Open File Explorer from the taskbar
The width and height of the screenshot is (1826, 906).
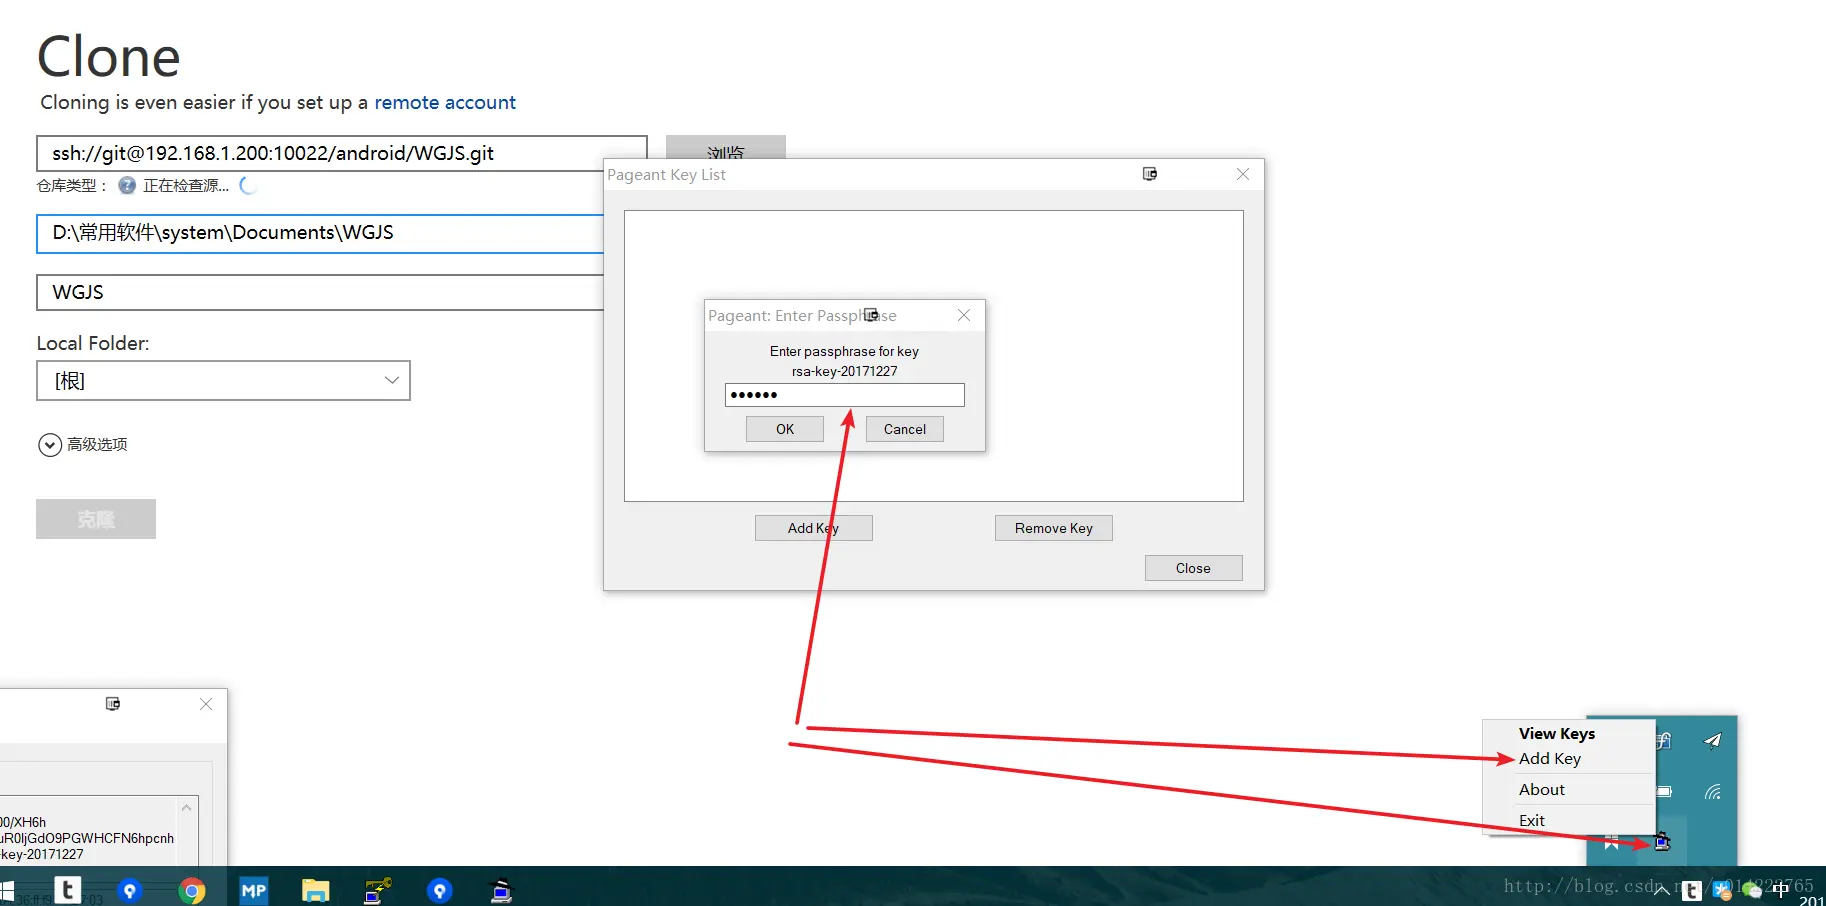click(x=316, y=890)
